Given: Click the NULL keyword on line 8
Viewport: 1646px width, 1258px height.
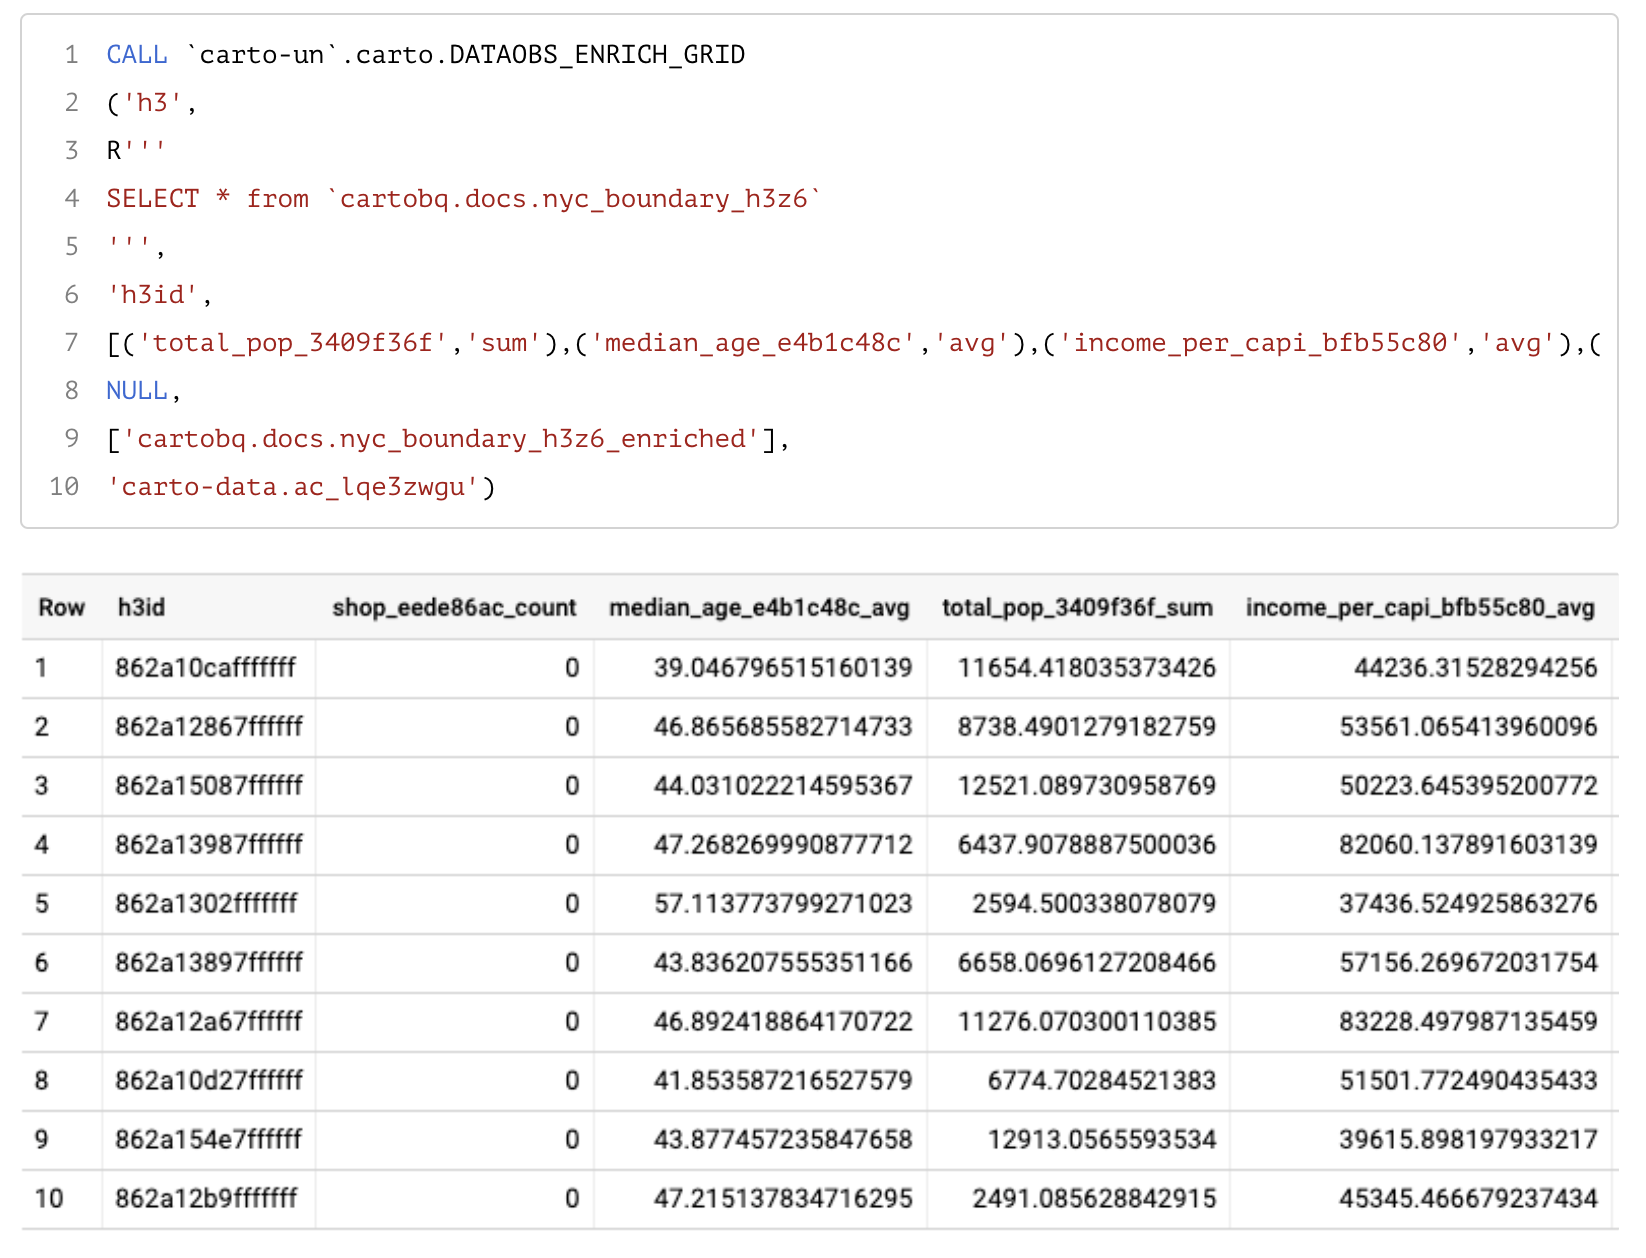Looking at the screenshot, I should point(137,391).
